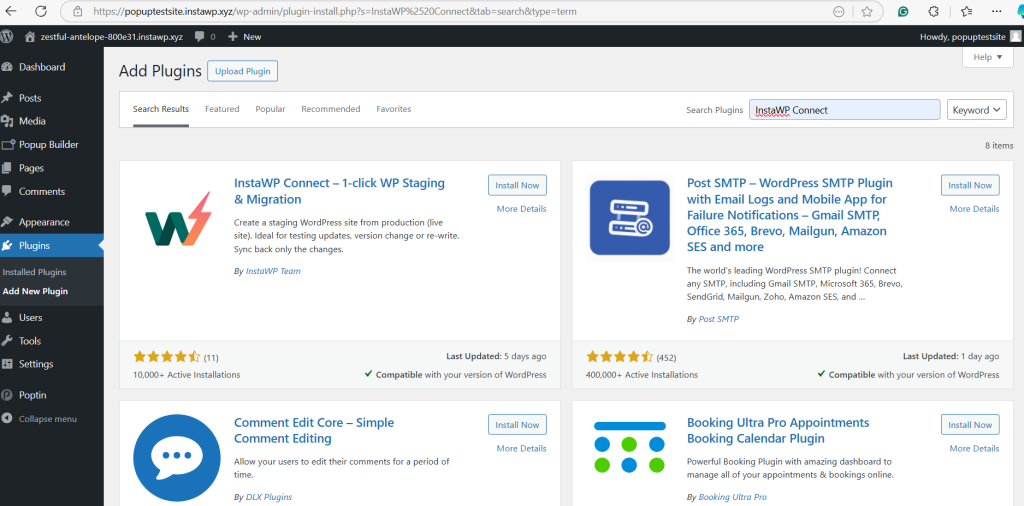Click the Posts pin icon
The width and height of the screenshot is (1024, 506).
[8, 98]
